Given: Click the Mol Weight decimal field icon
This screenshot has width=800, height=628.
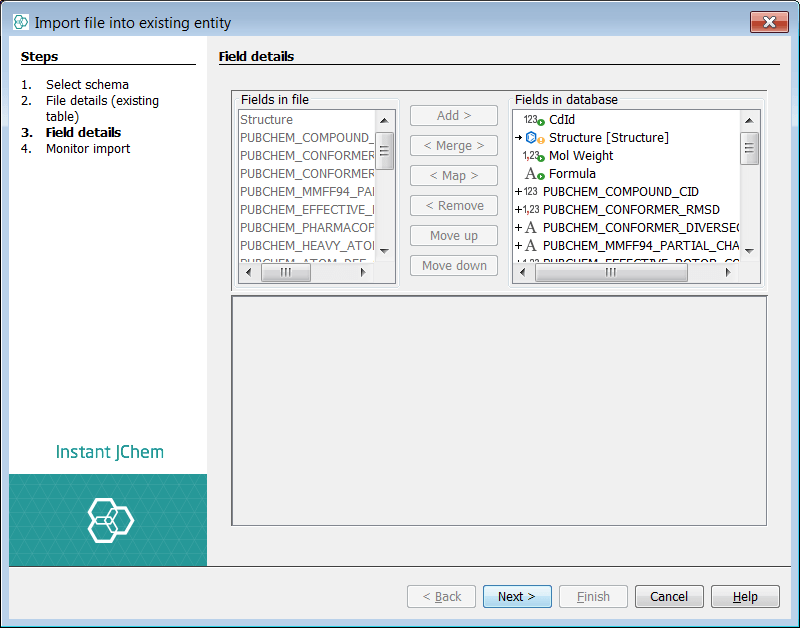Looking at the screenshot, I should [533, 156].
